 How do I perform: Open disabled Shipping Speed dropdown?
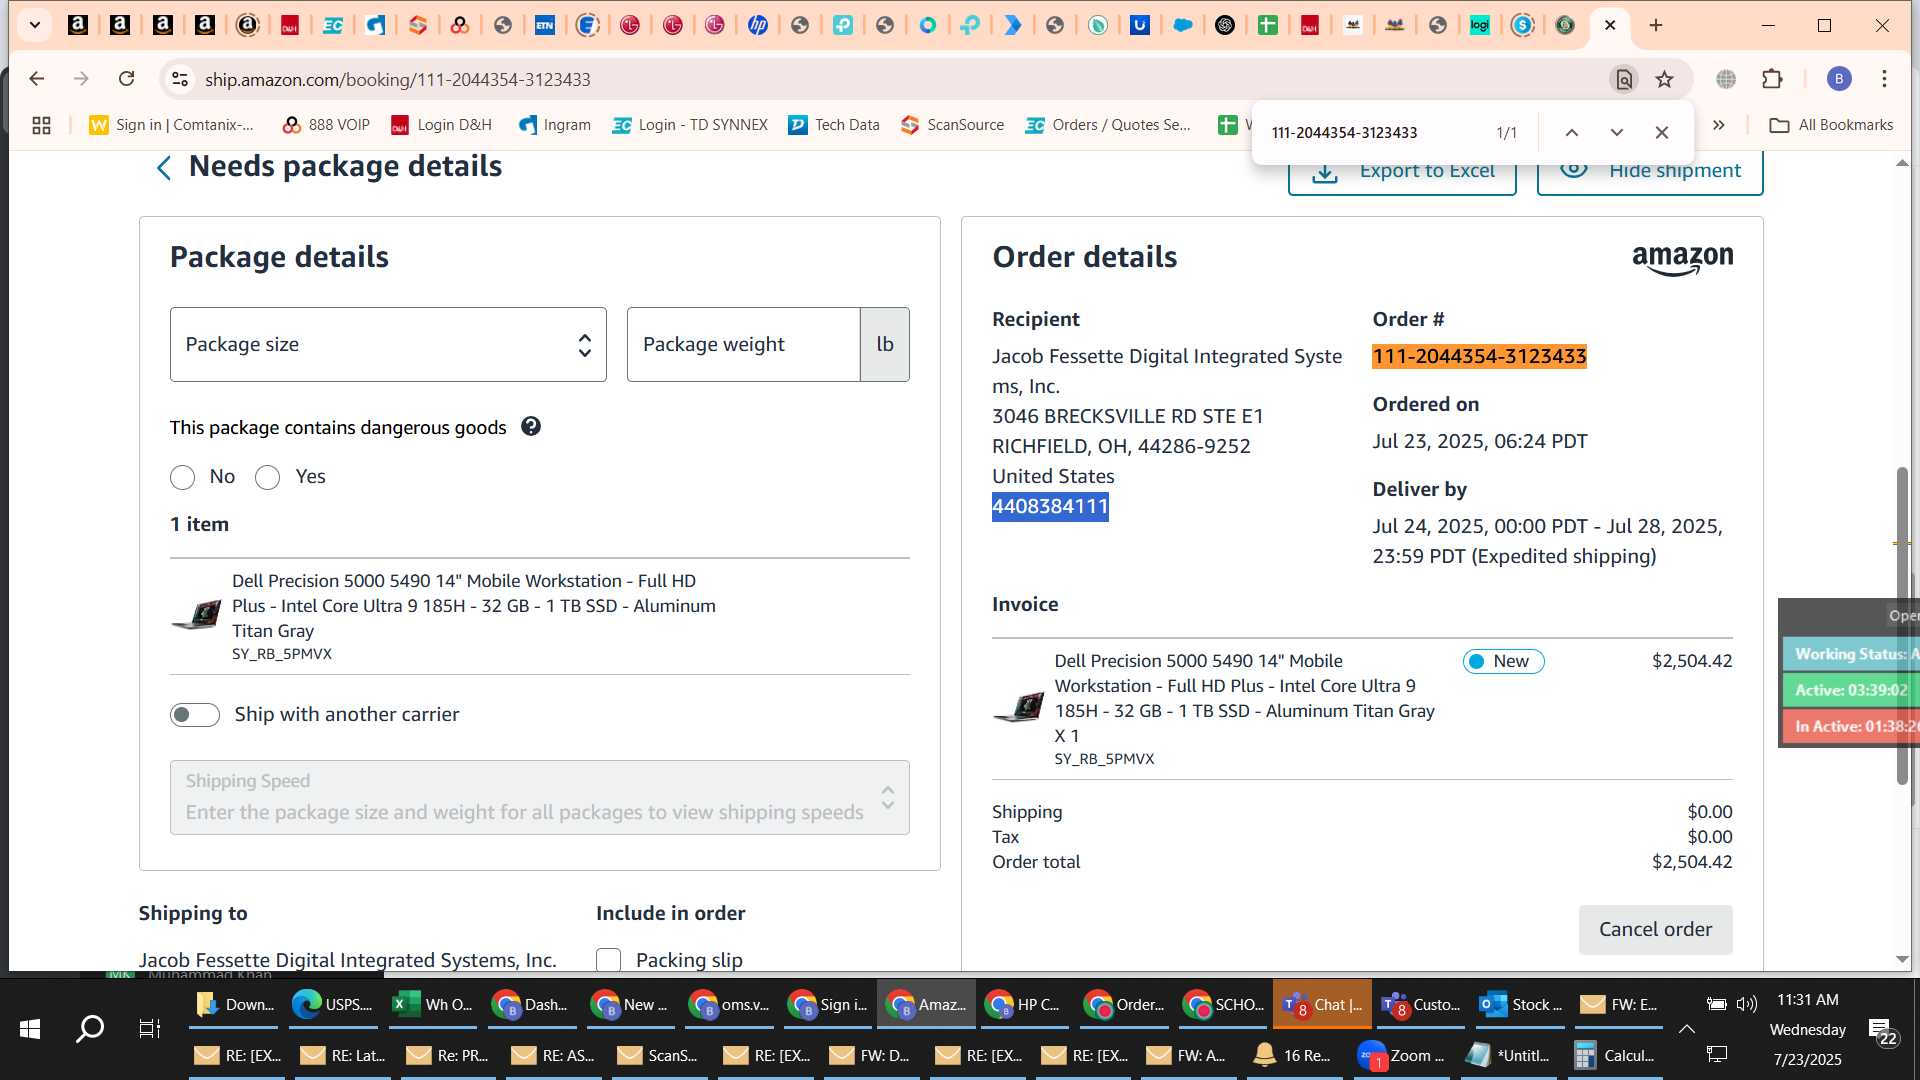tap(539, 797)
